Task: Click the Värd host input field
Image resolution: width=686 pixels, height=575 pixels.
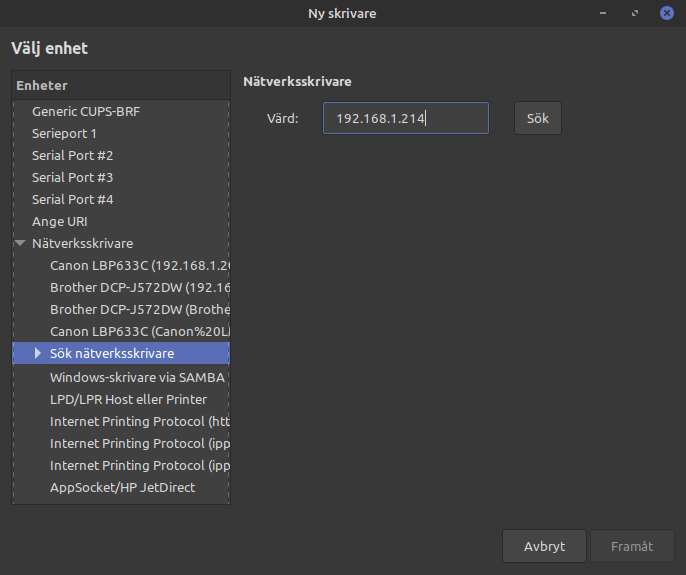Action: [x=405, y=118]
